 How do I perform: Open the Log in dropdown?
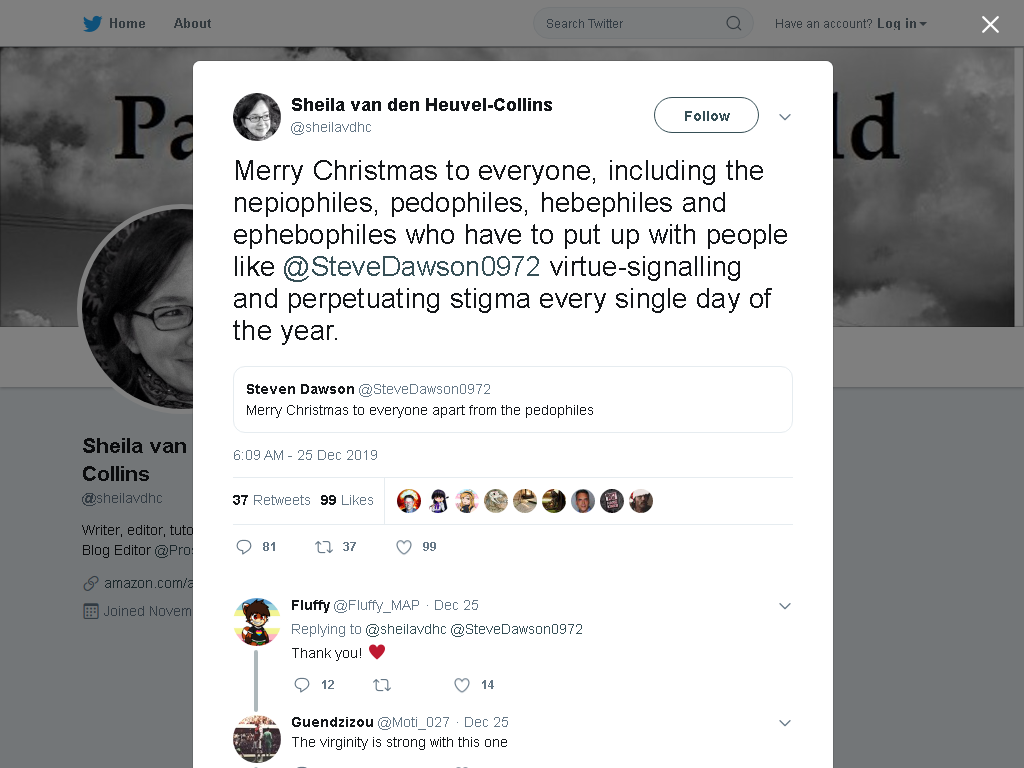(x=902, y=24)
